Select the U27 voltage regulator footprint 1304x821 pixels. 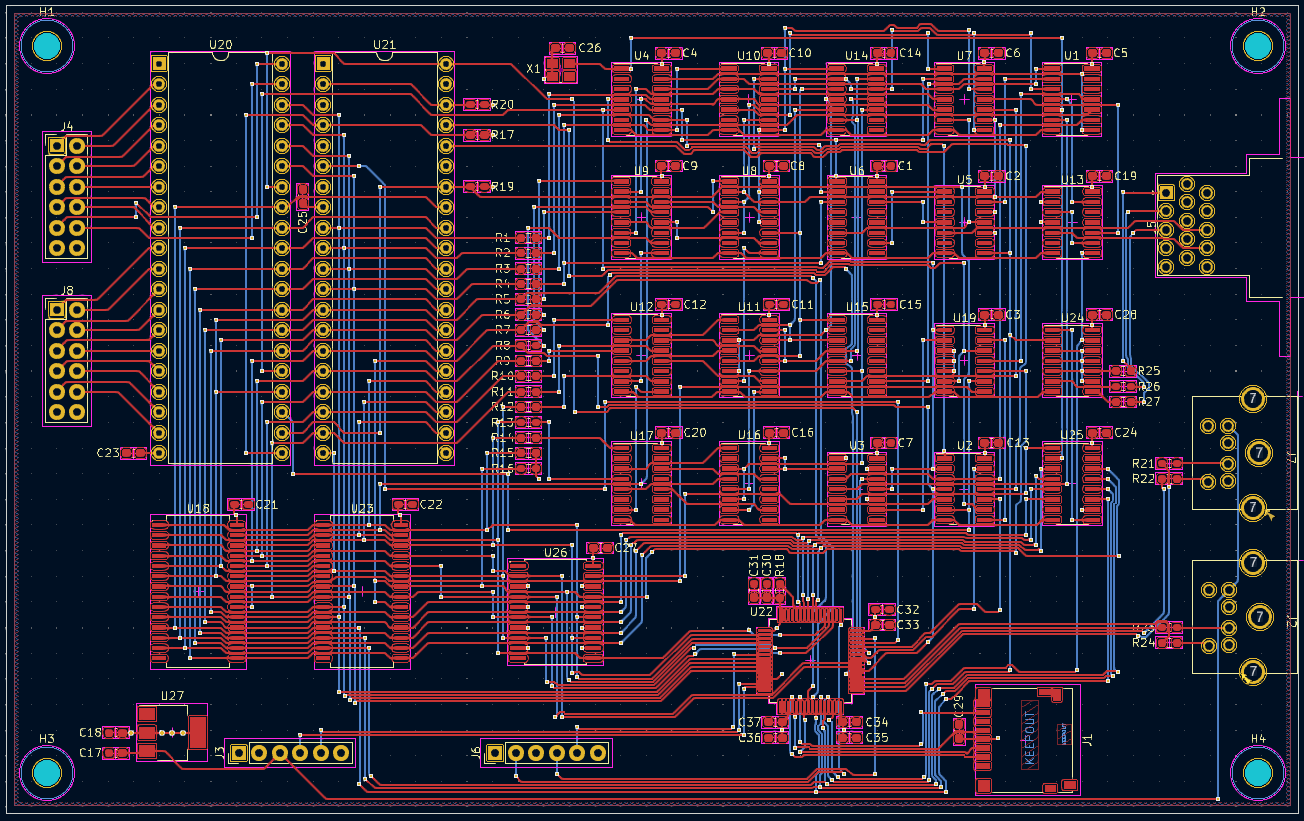pyautogui.click(x=172, y=732)
